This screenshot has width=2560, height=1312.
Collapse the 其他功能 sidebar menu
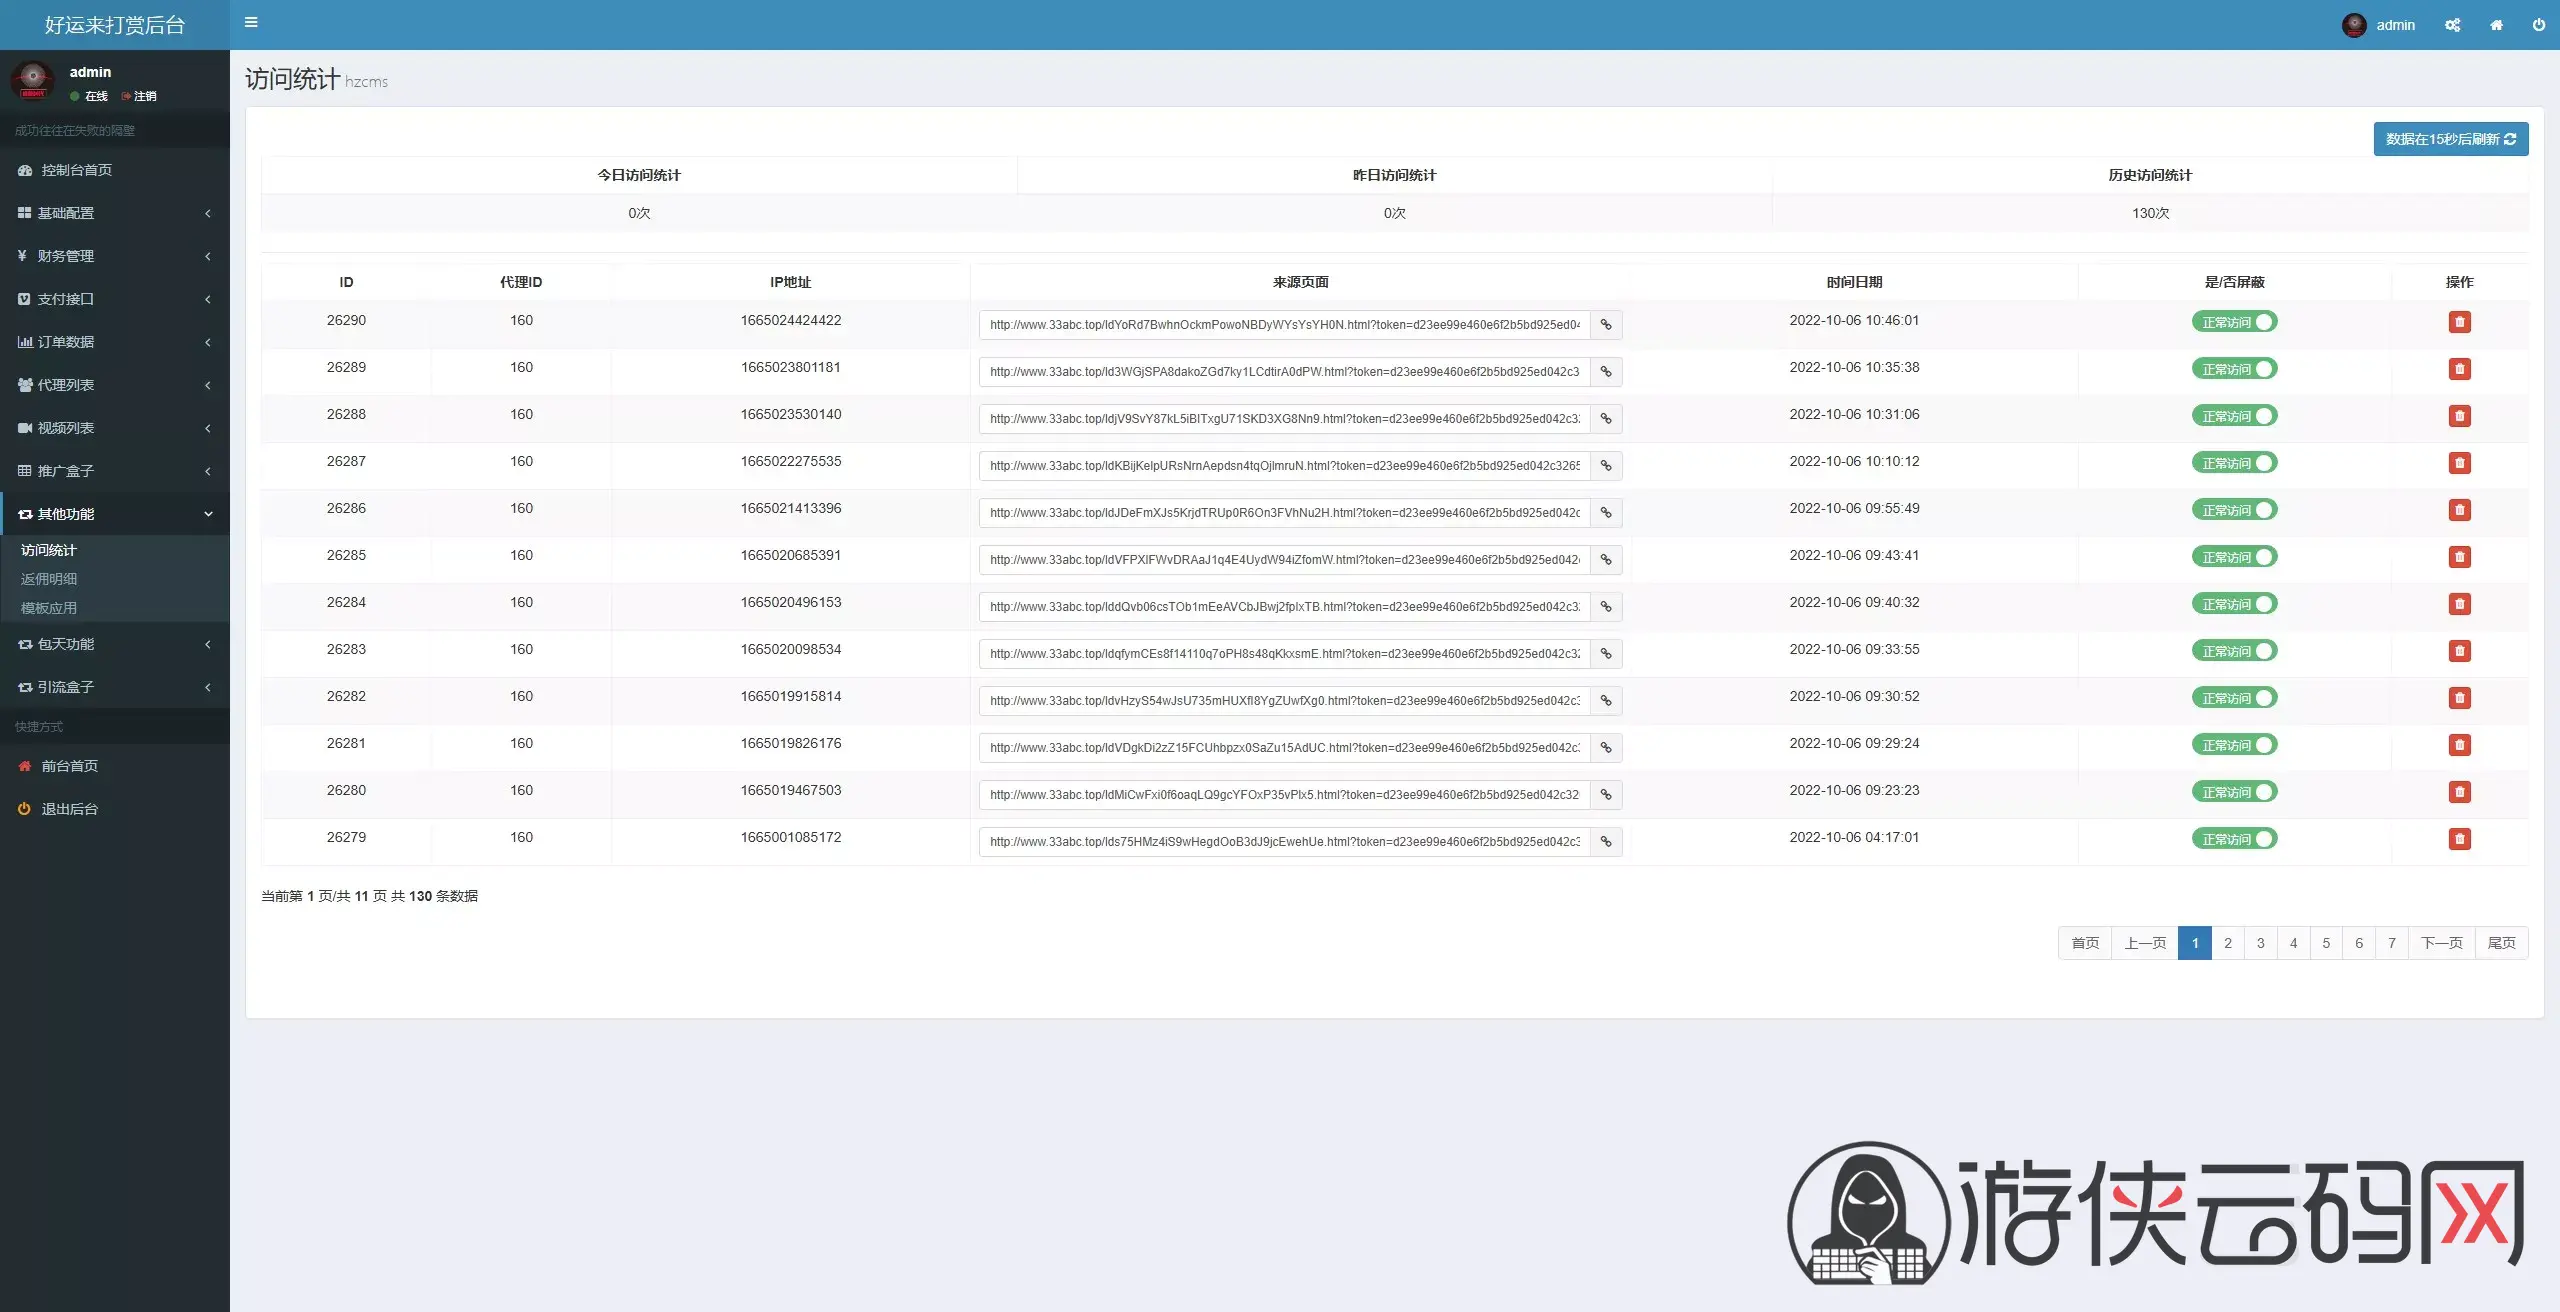(115, 514)
